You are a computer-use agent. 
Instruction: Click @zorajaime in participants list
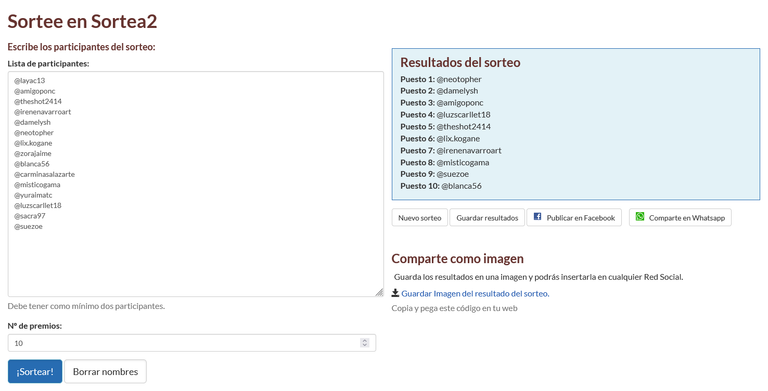point(33,153)
